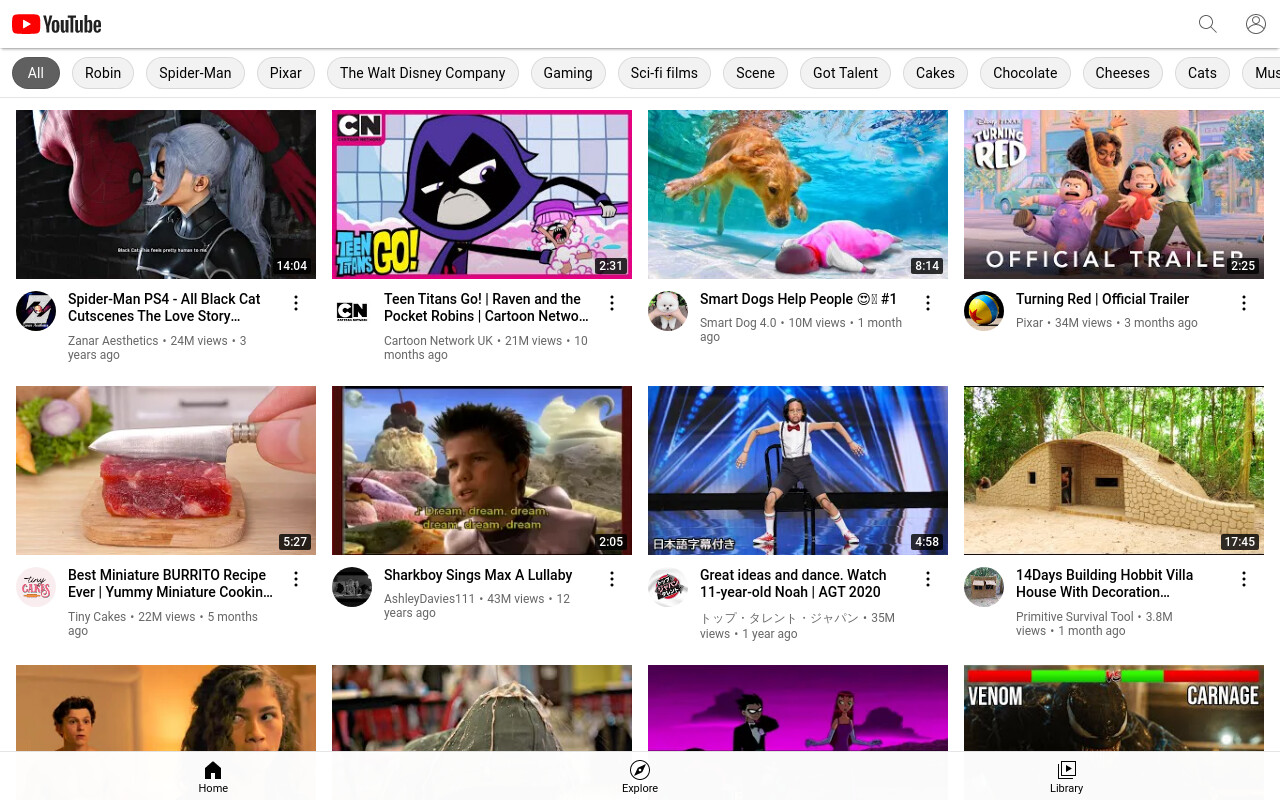This screenshot has height=800, width=1280.
Task: Play the AGT Noah dance thumbnail
Action: pyautogui.click(x=798, y=470)
